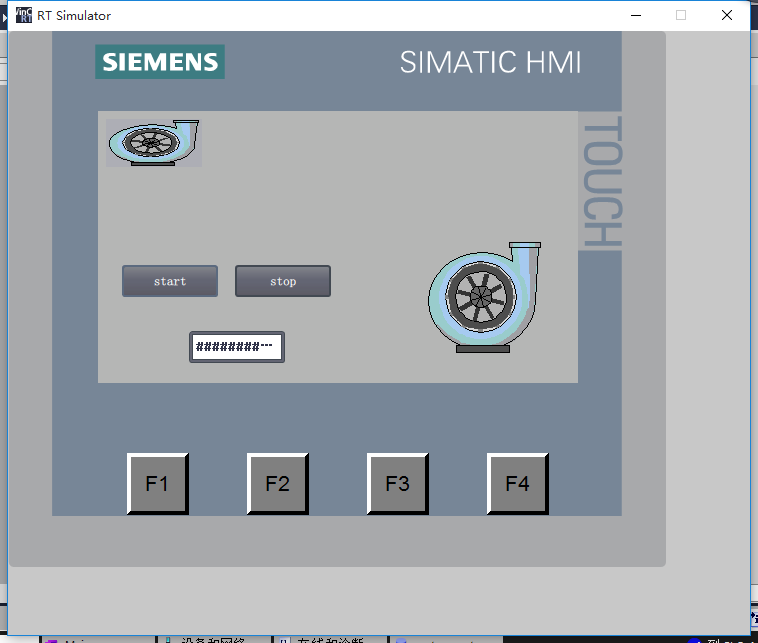Viewport: 758px width, 643px height.
Task: Click the start button on the HMI
Action: coord(170,281)
